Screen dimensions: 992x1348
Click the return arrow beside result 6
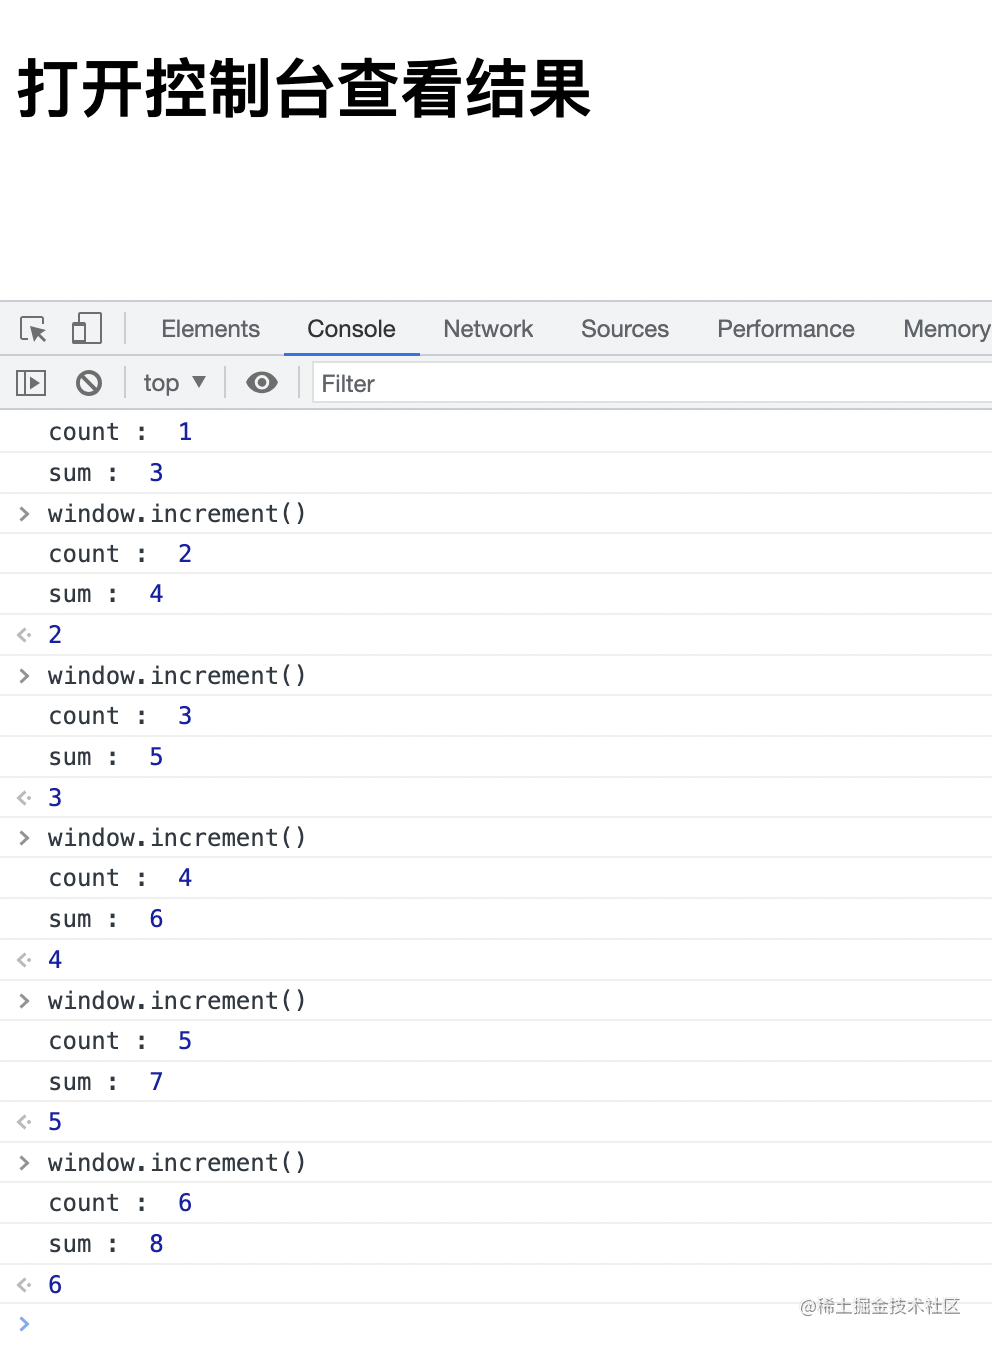click(x=25, y=1285)
